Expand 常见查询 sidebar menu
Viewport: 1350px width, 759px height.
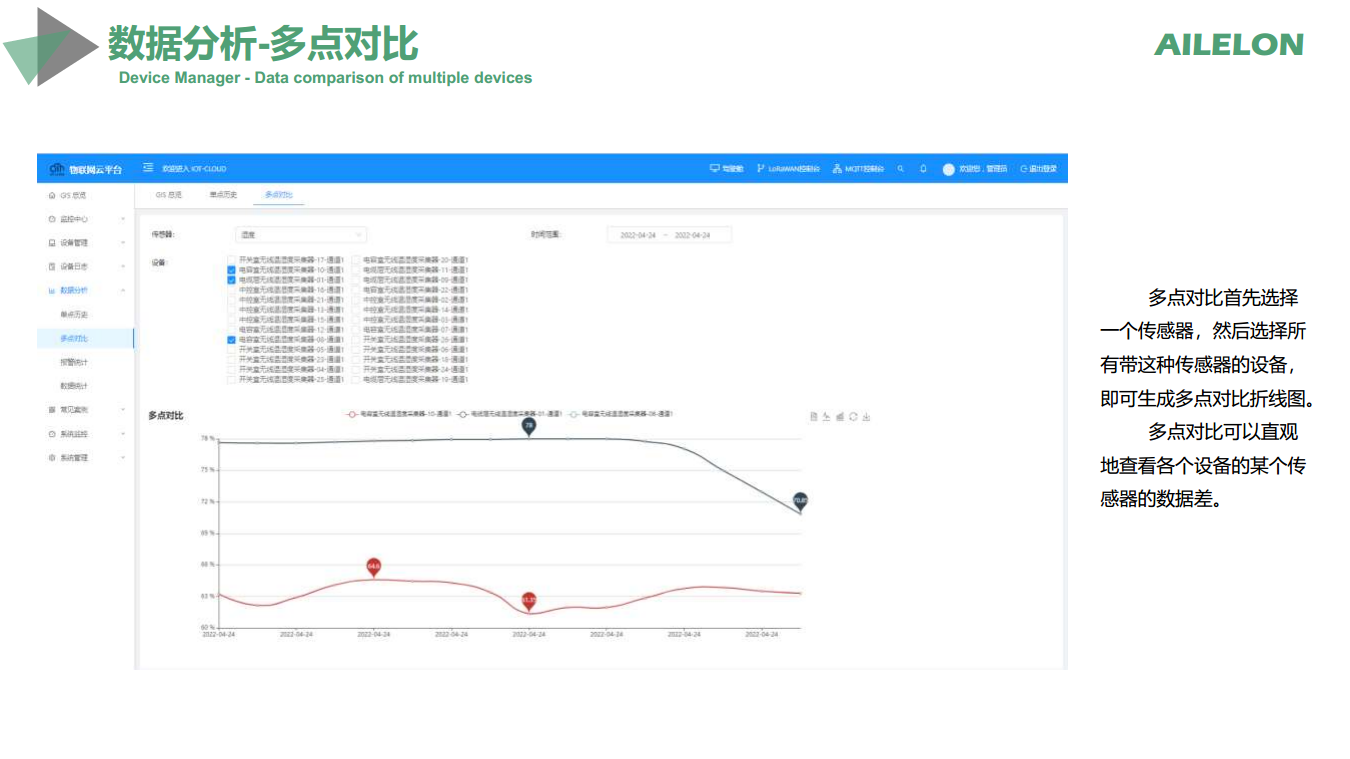coord(86,410)
